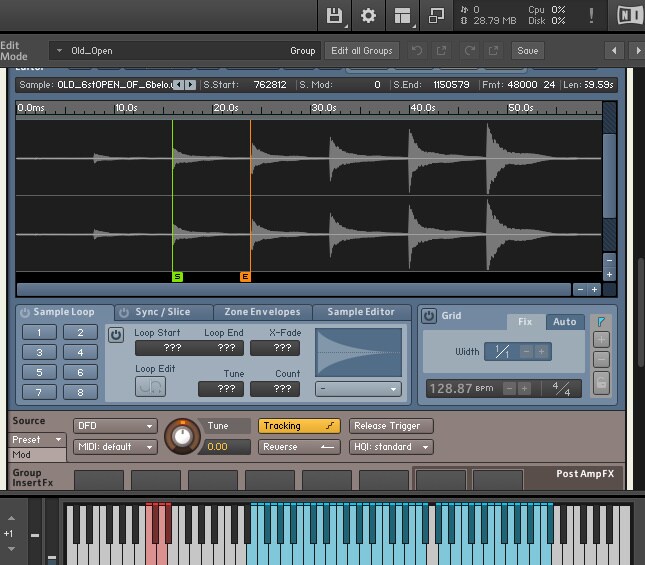
Task: Switch to the Sample Loop tab
Action: point(64,312)
